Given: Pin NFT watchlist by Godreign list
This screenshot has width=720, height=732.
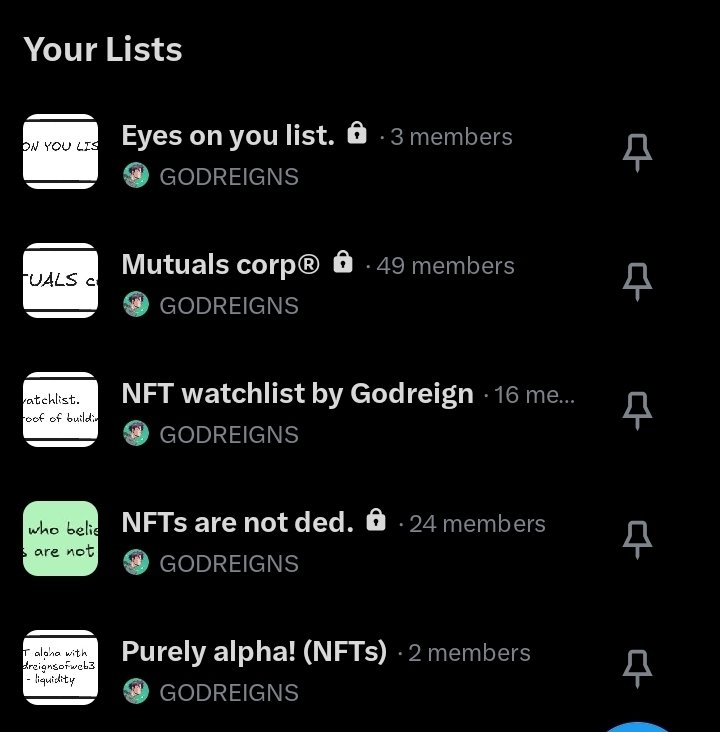Looking at the screenshot, I should [x=637, y=411].
